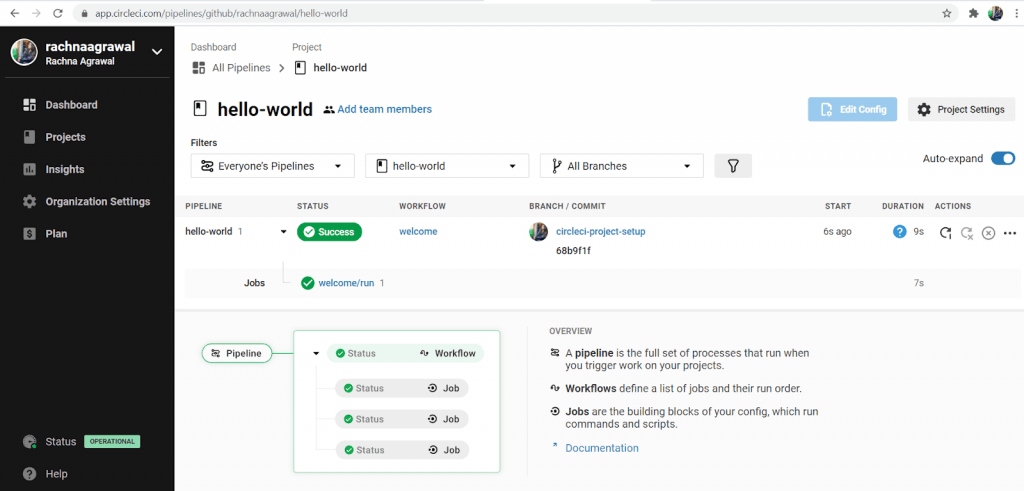
Task: Bookmark this page with the star icon
Action: (x=946, y=13)
